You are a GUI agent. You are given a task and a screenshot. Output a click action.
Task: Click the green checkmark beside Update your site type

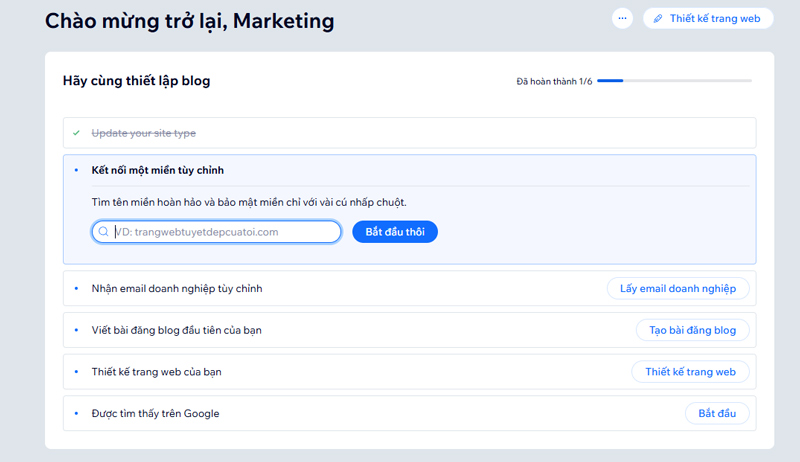76,133
